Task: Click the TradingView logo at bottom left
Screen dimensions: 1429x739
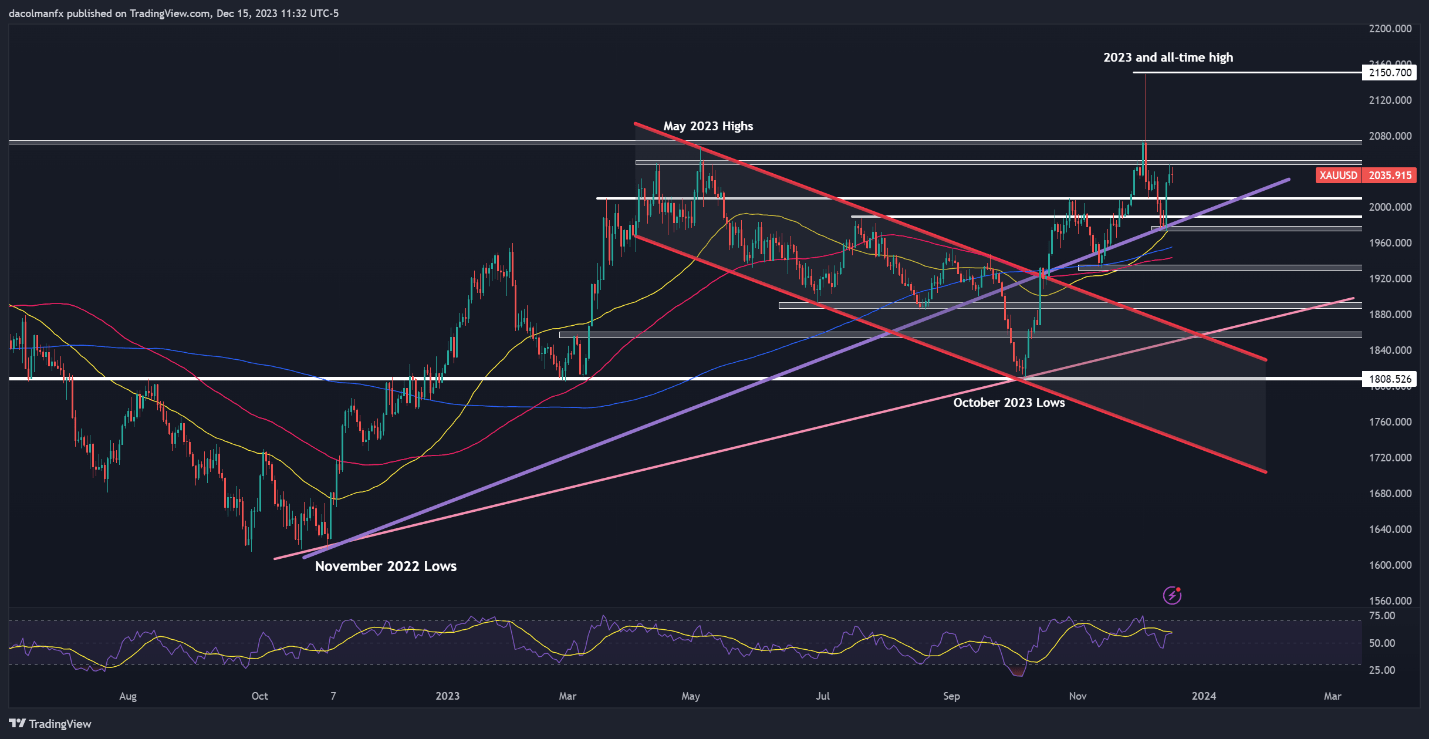Action: pyautogui.click(x=49, y=724)
